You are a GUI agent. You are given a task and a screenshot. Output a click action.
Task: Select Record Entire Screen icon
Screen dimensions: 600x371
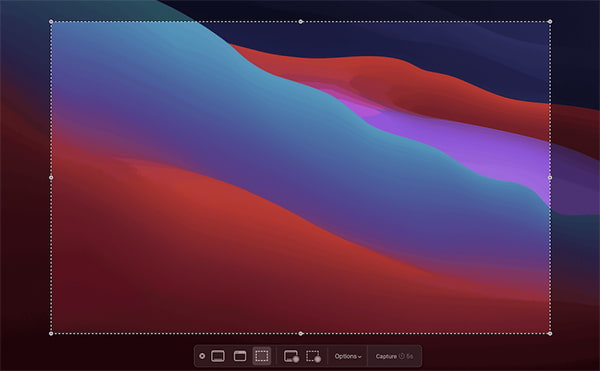tap(291, 356)
